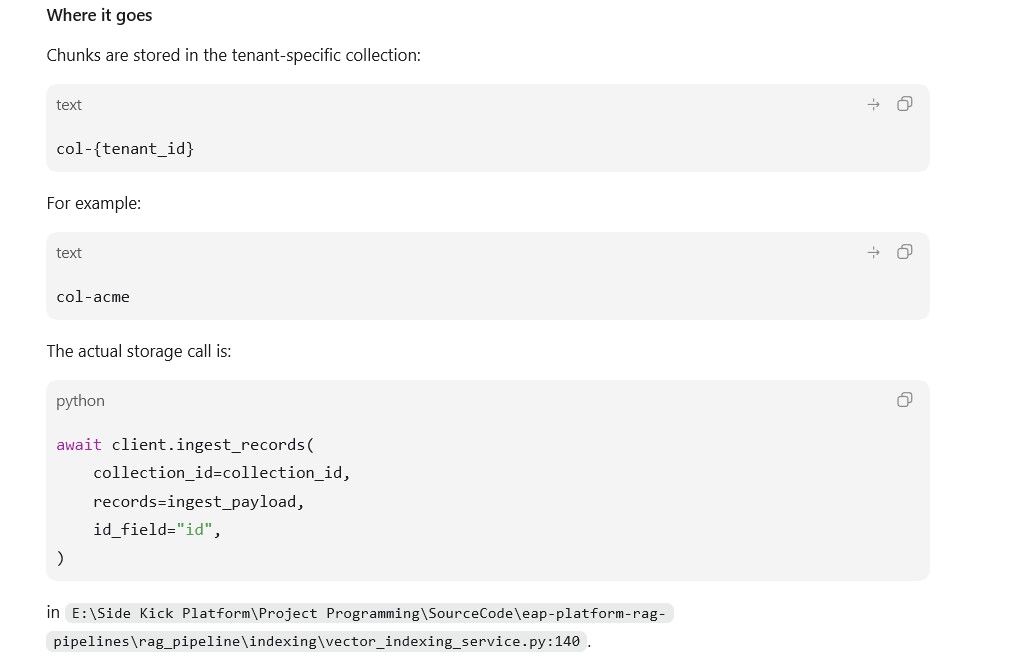Click the 'await' keyword in code
This screenshot has height=668, width=1020.
79,444
